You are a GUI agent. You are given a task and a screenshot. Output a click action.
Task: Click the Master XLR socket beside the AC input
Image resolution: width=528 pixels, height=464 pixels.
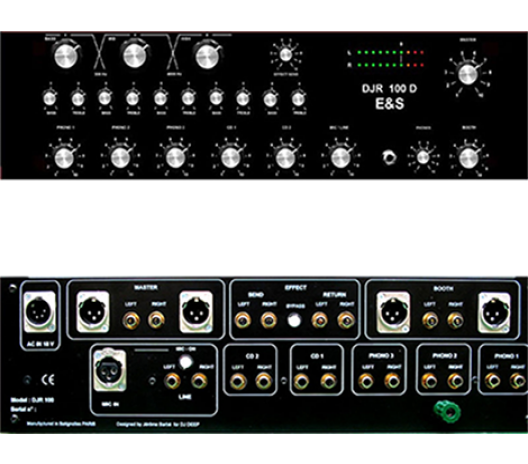tap(93, 312)
